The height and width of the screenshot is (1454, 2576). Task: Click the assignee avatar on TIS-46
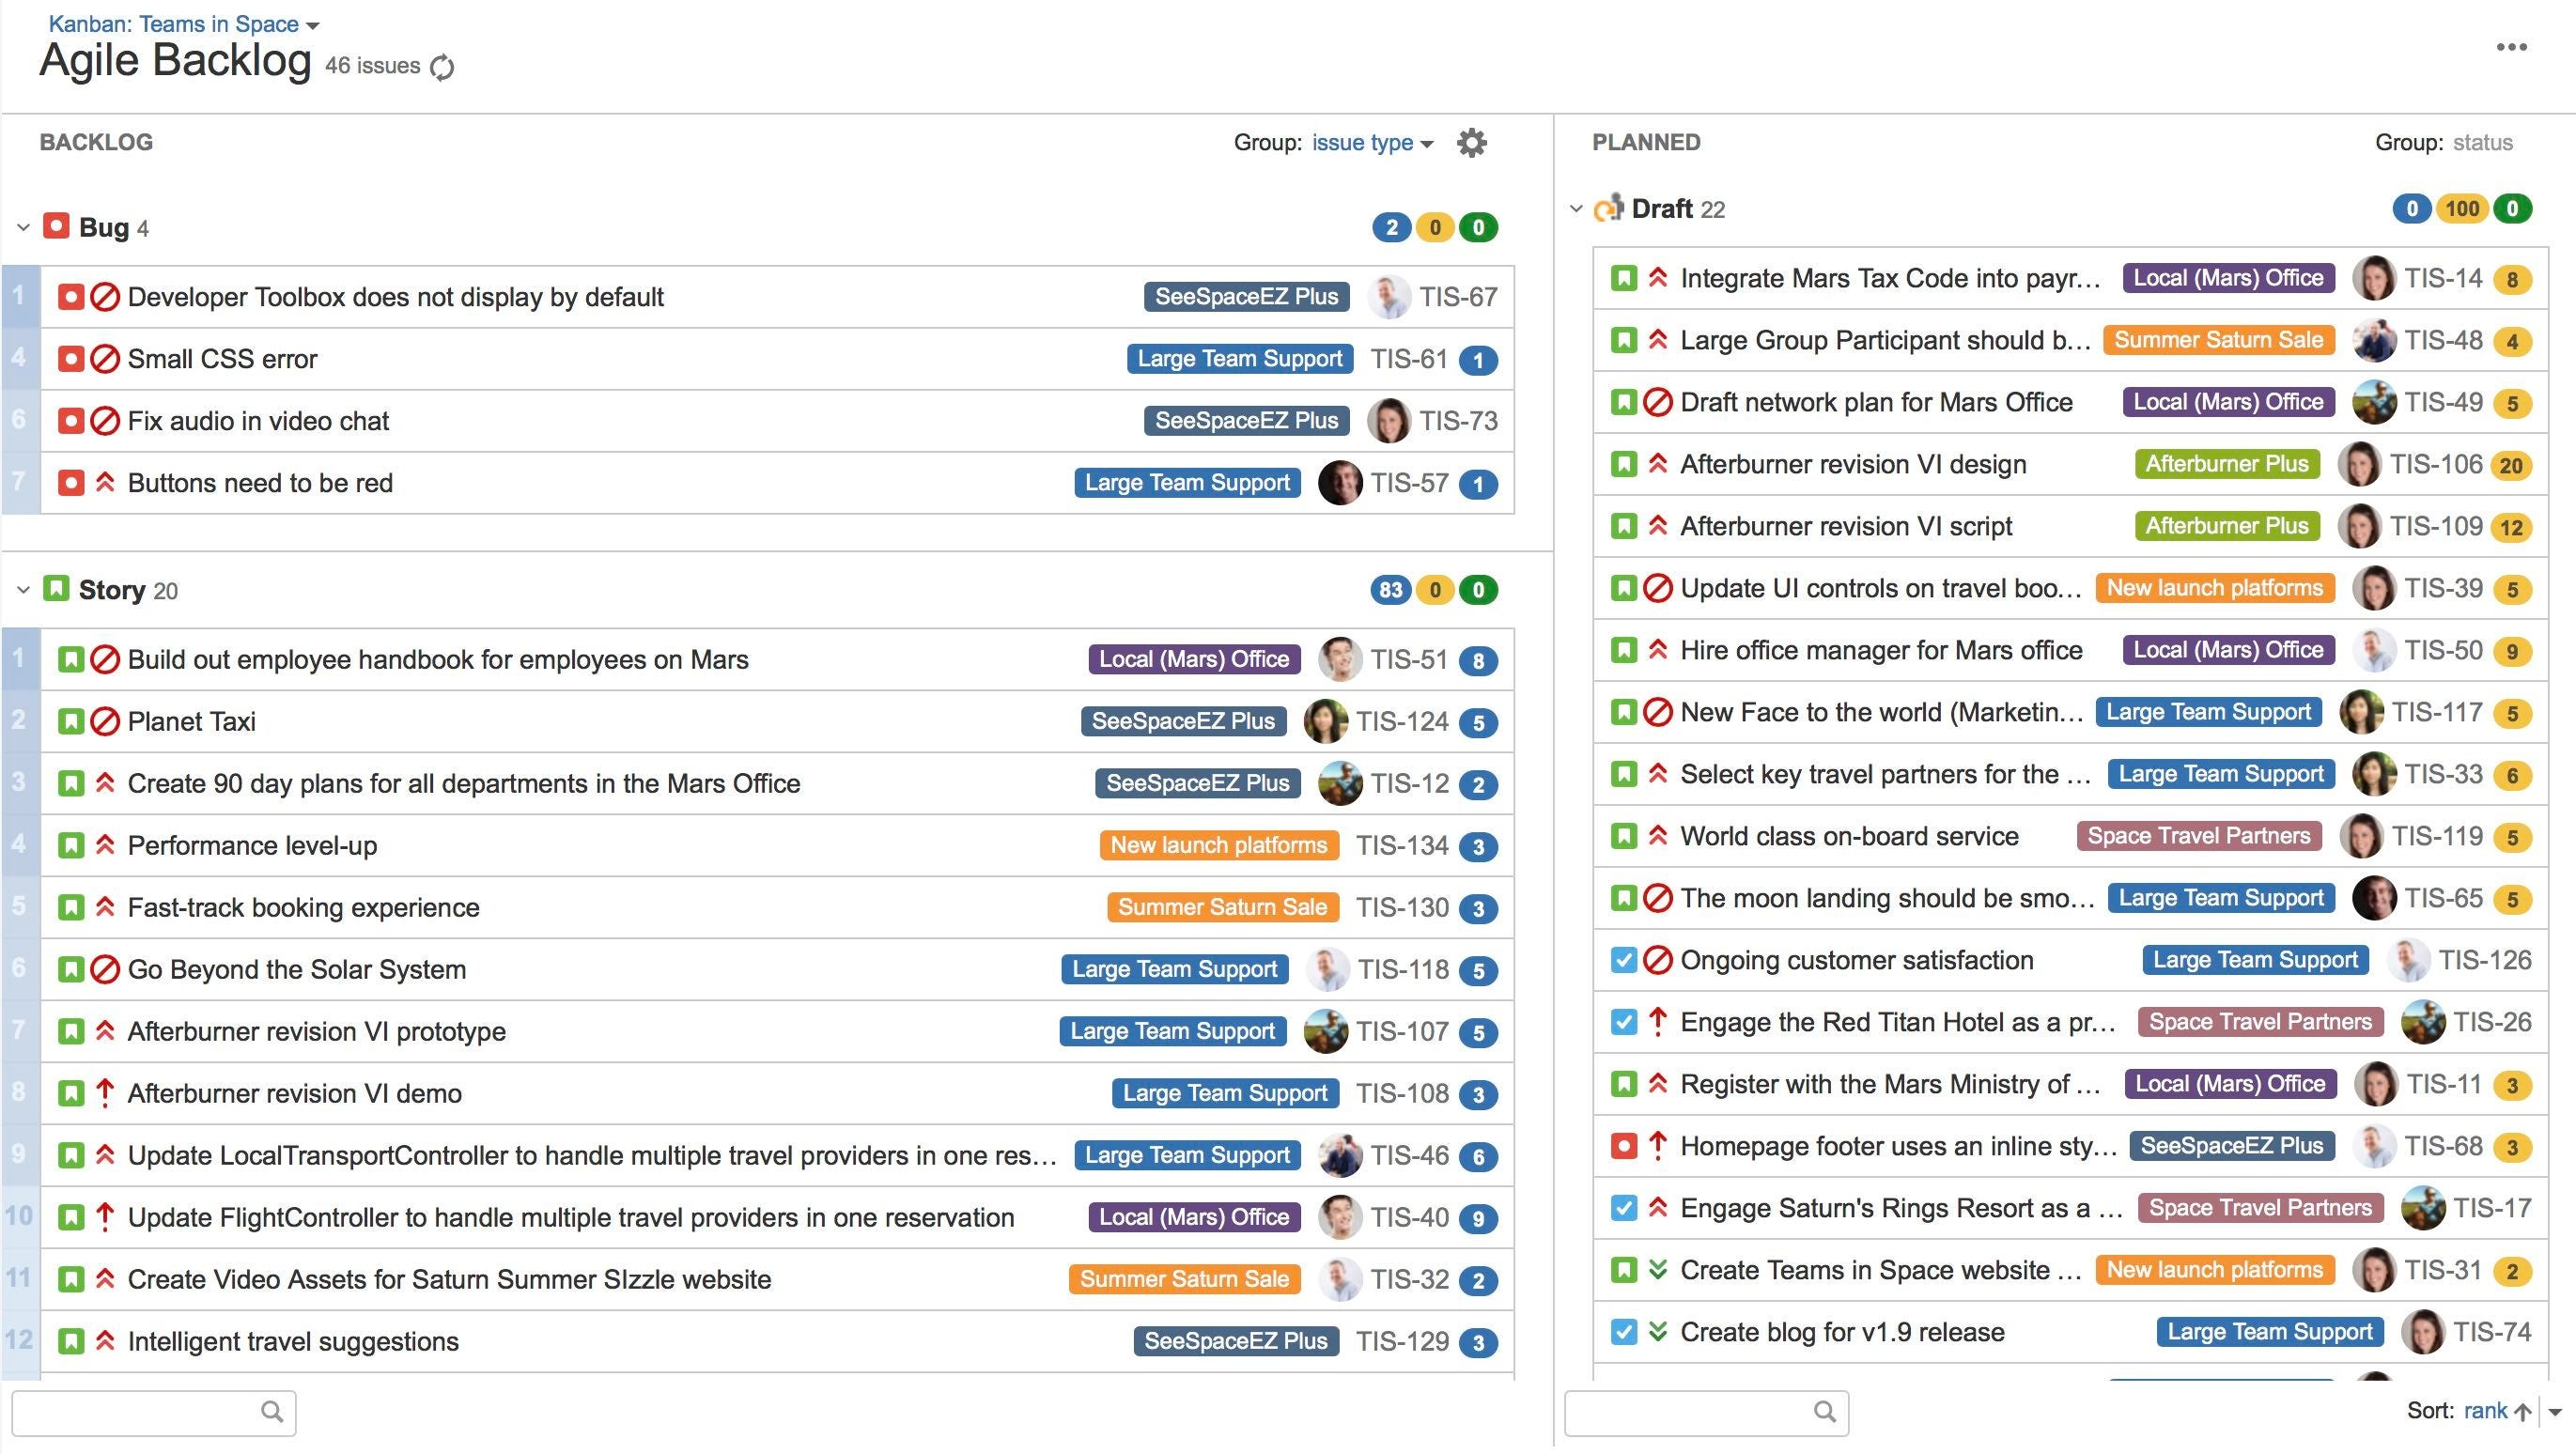point(1340,1155)
